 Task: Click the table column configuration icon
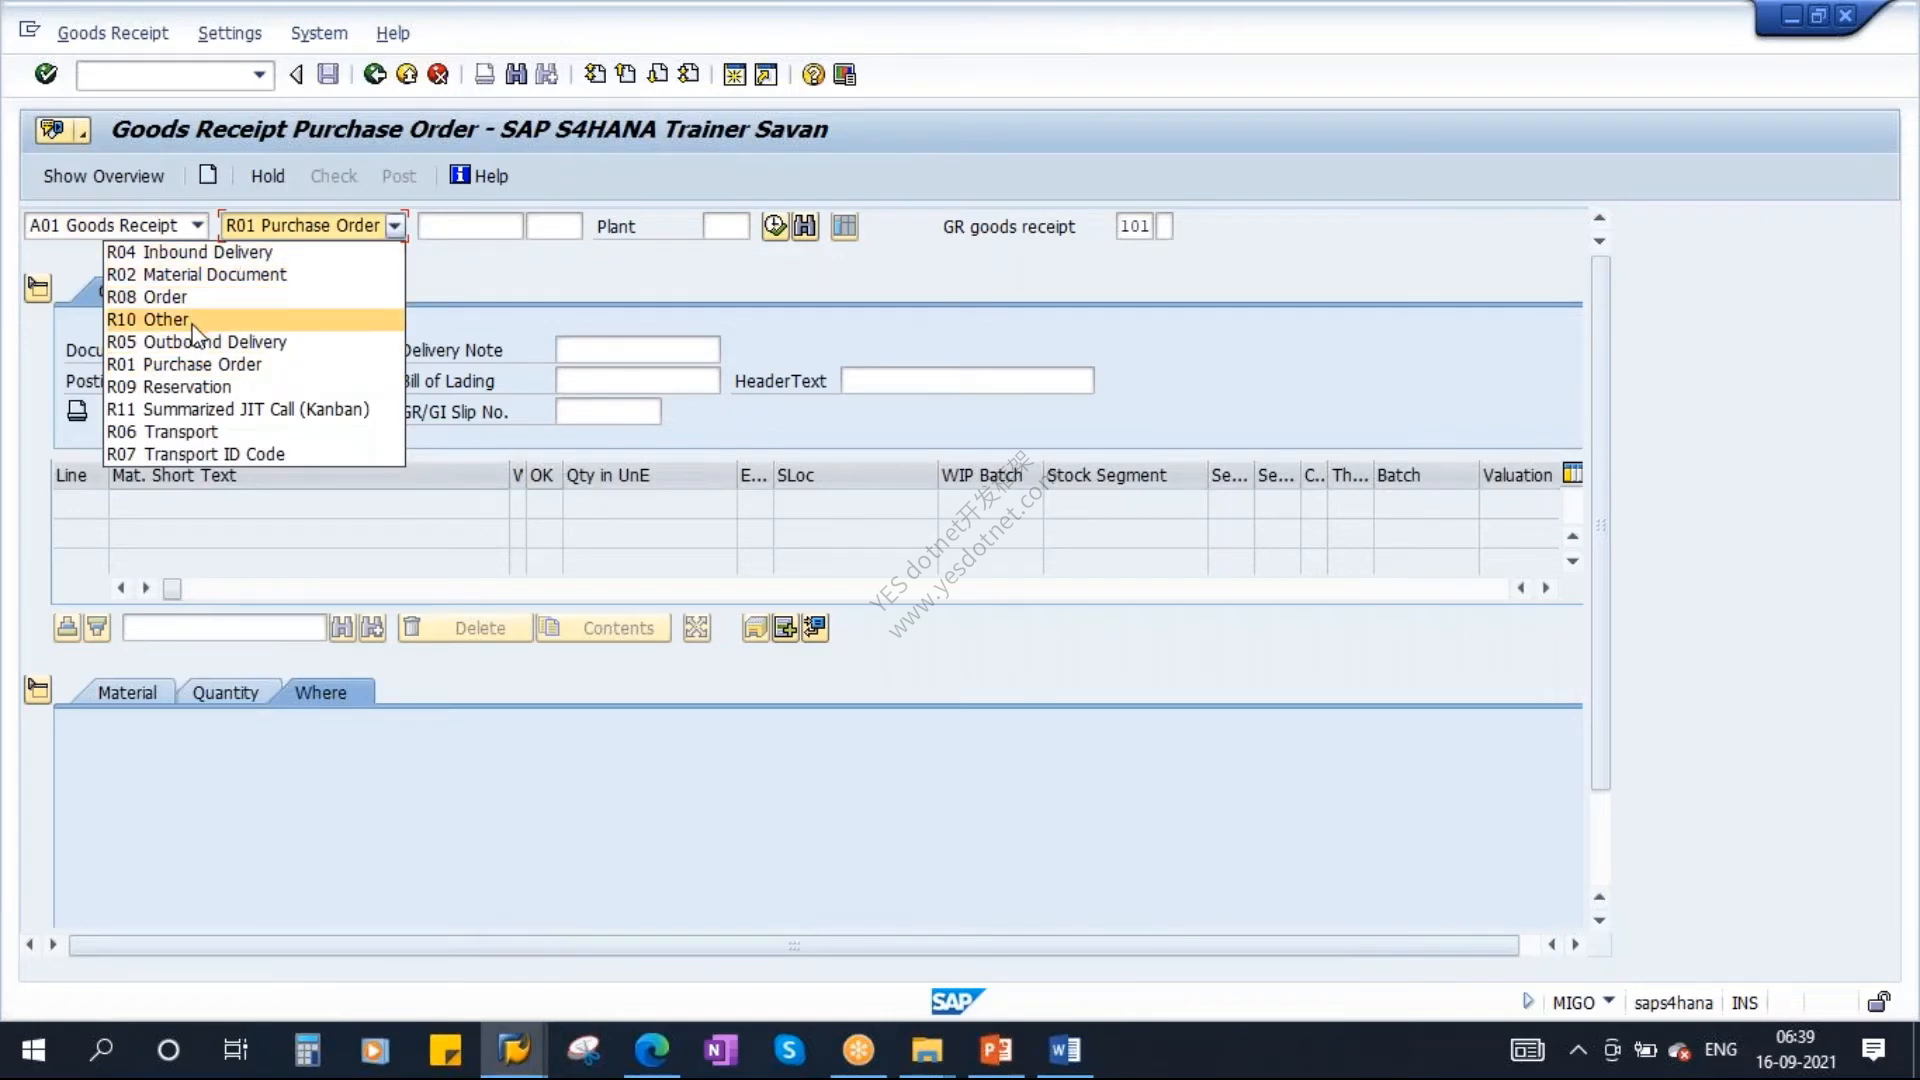1573,474
